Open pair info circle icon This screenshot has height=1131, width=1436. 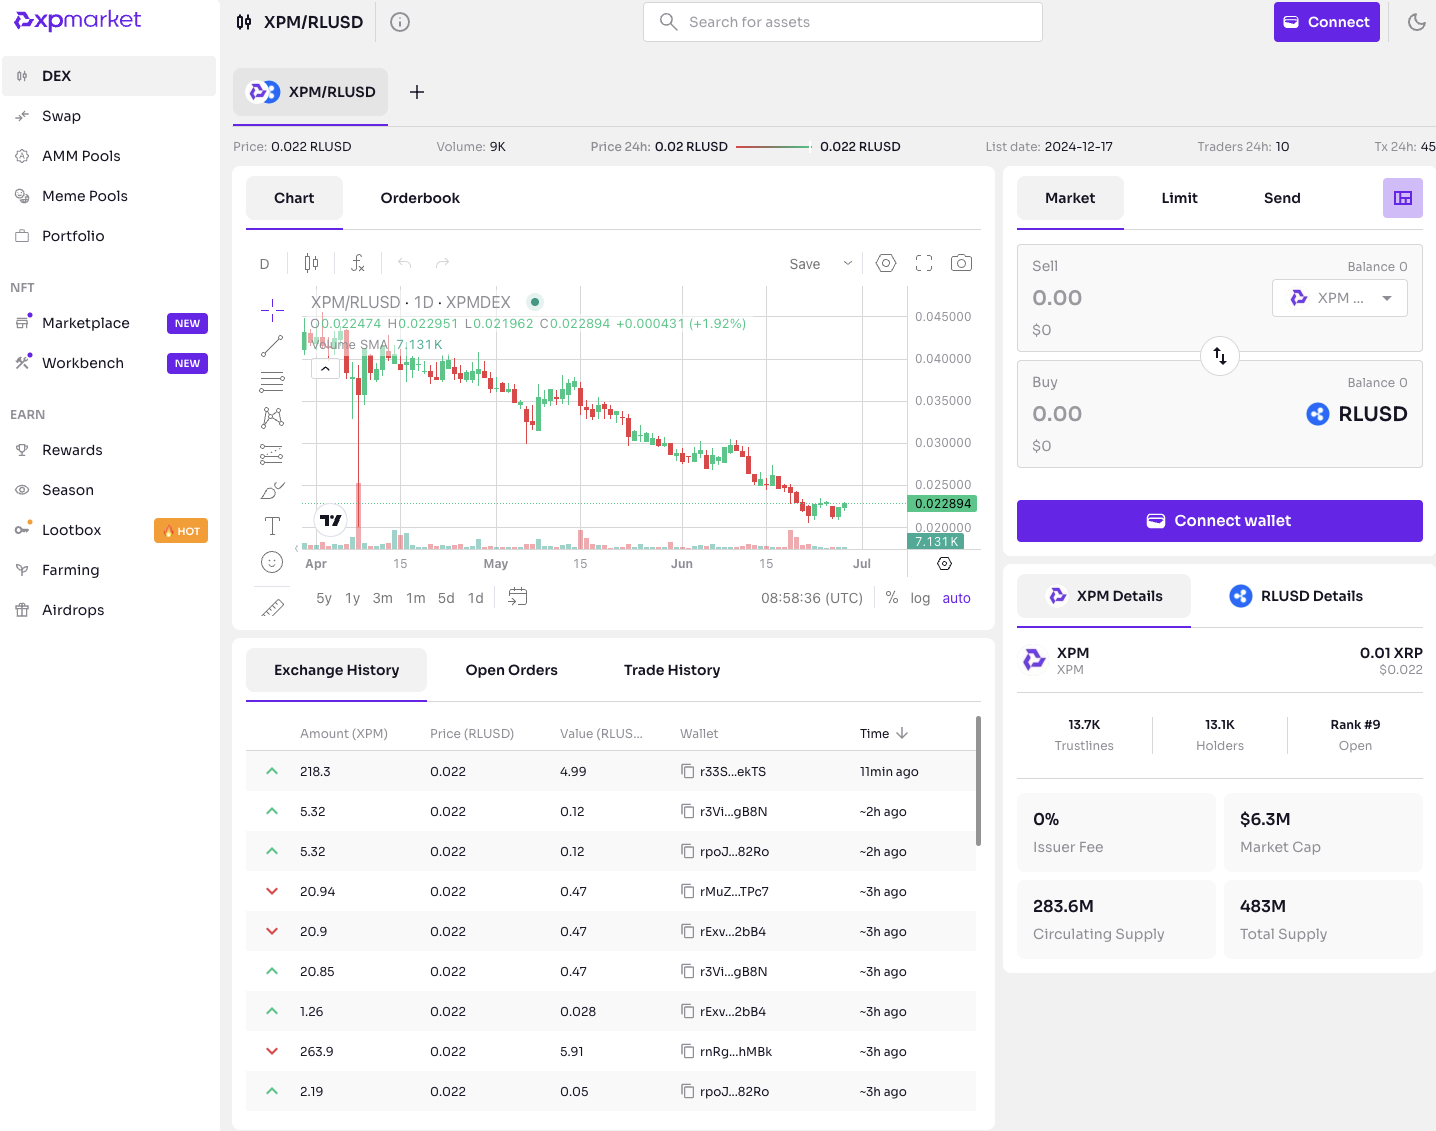400,22
